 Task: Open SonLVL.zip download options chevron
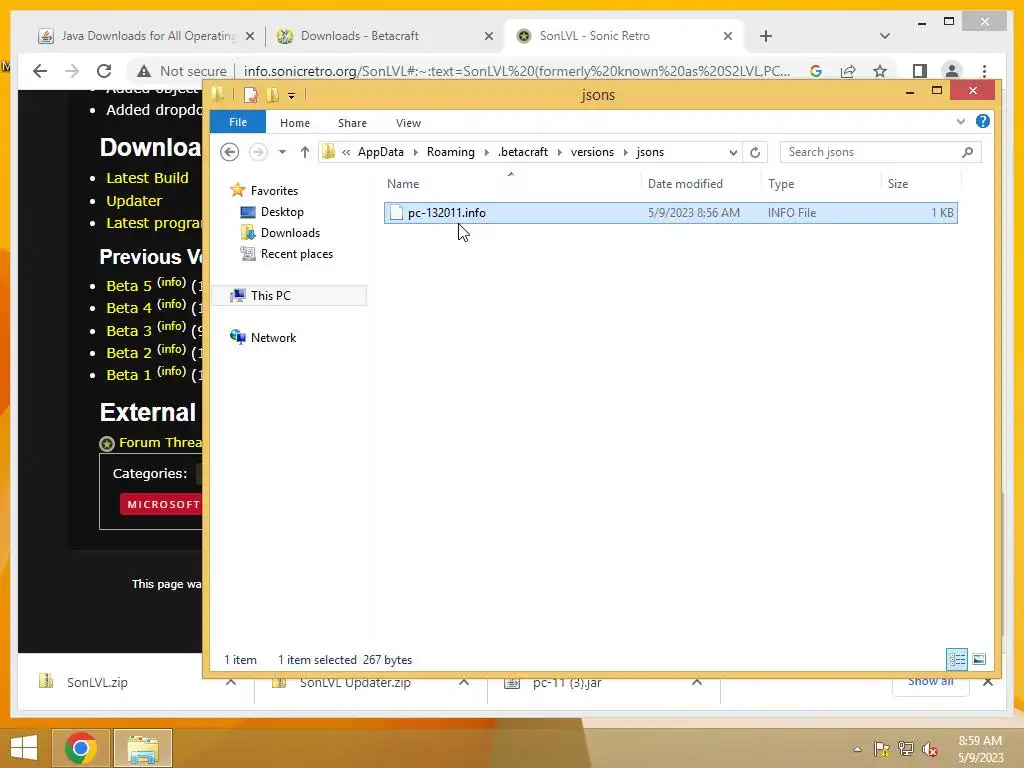tap(231, 682)
